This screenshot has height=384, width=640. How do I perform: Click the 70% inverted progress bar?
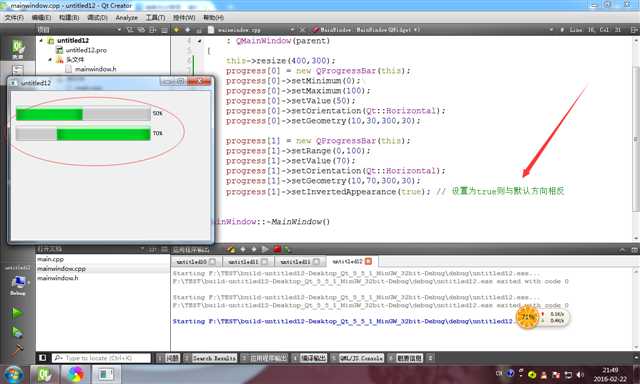[83, 134]
